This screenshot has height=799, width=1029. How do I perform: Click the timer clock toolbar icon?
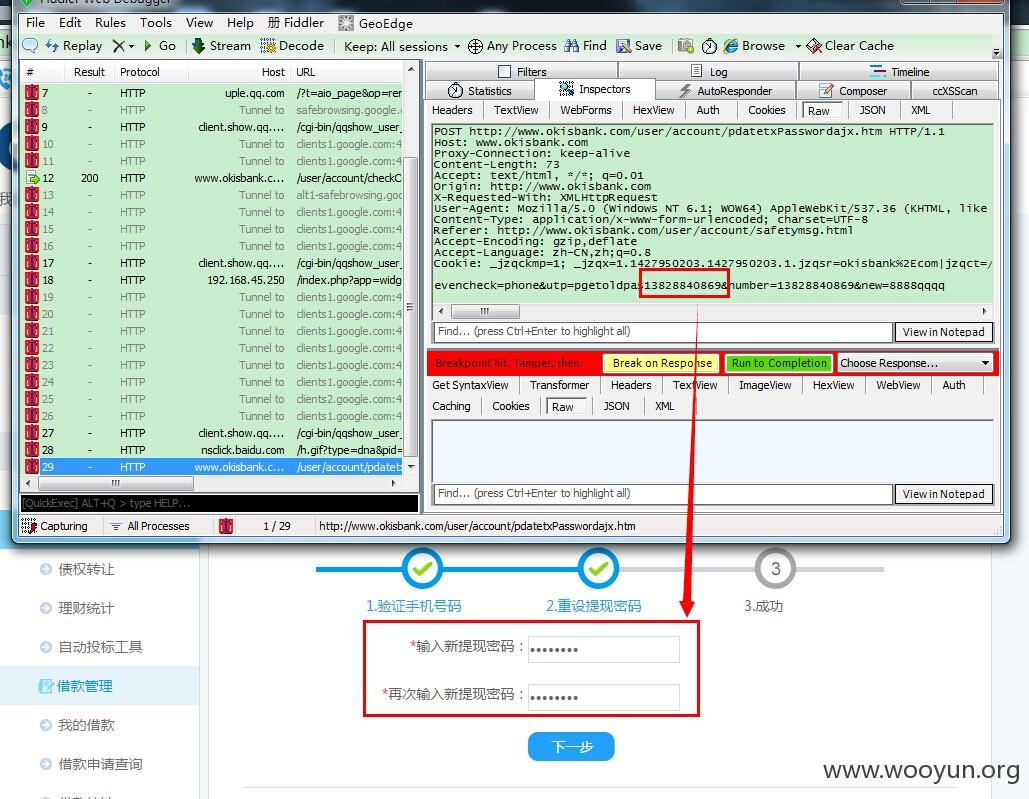coord(709,46)
